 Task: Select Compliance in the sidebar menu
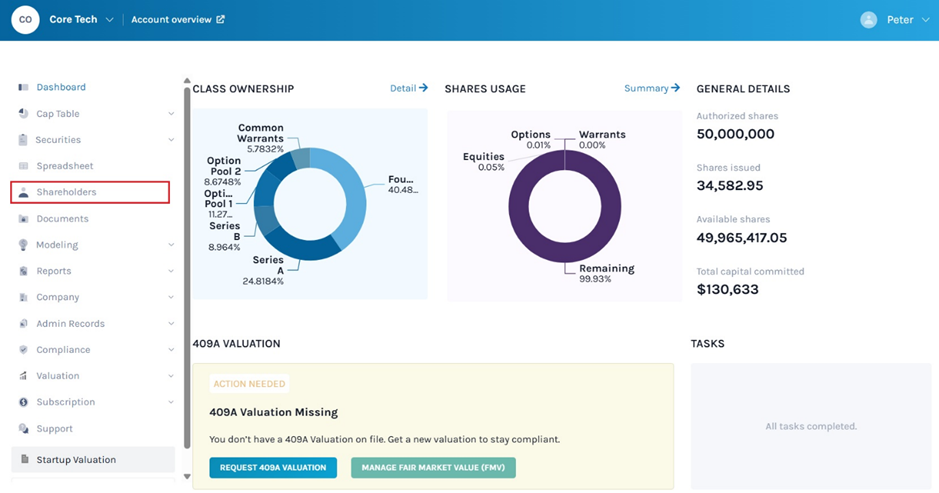pos(63,350)
